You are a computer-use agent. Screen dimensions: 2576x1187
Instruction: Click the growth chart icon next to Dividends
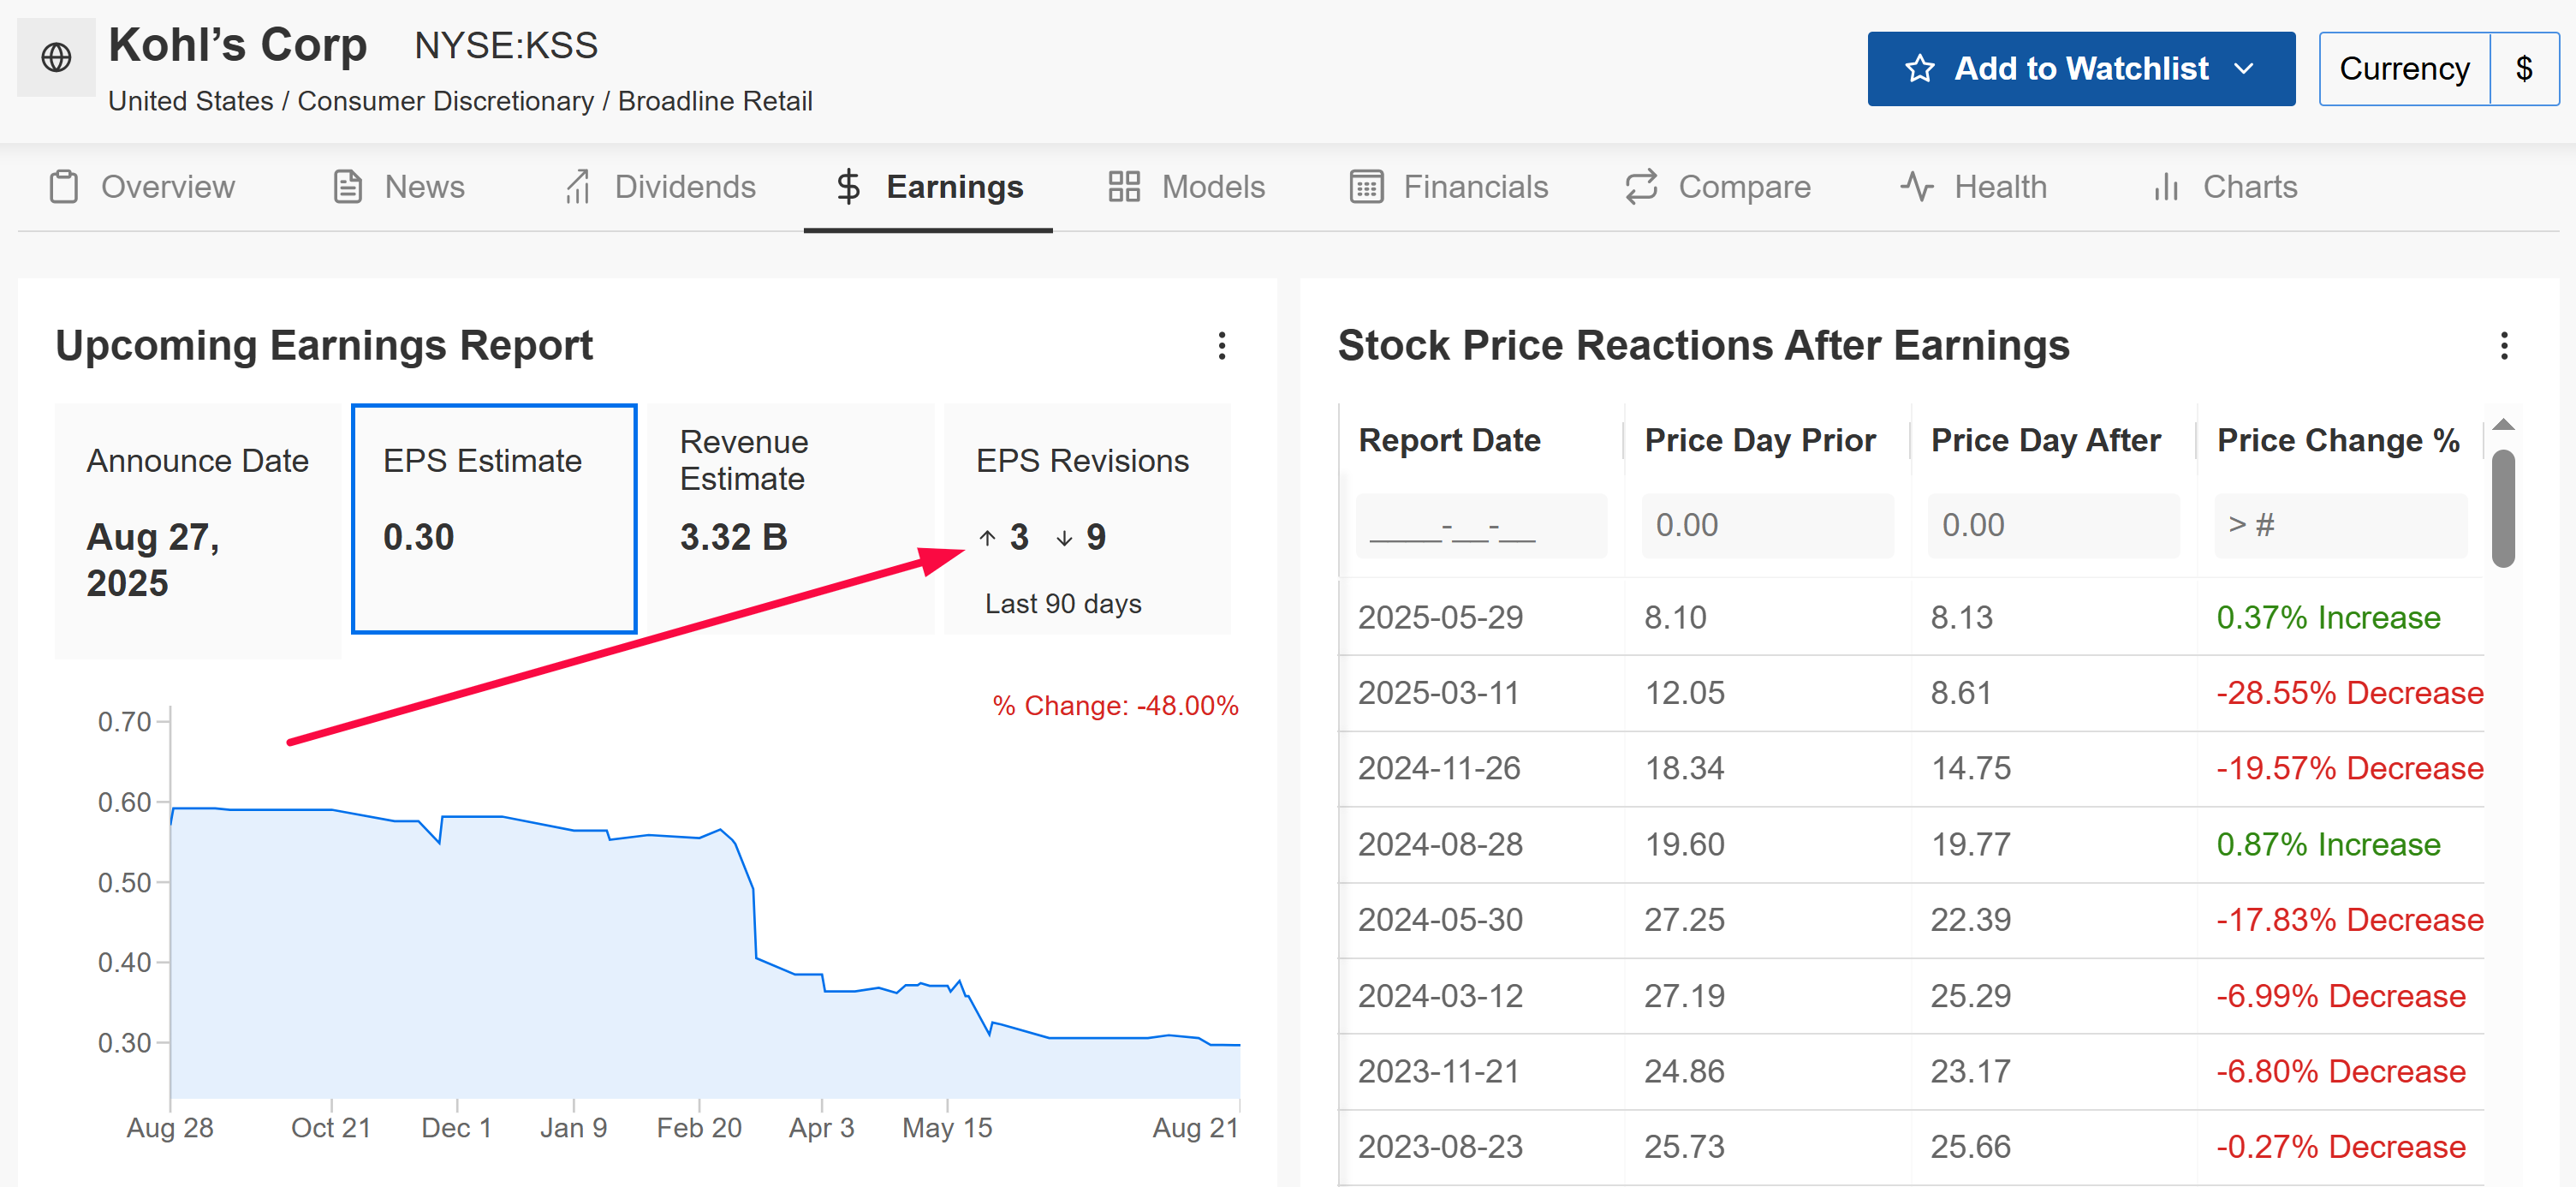point(578,187)
